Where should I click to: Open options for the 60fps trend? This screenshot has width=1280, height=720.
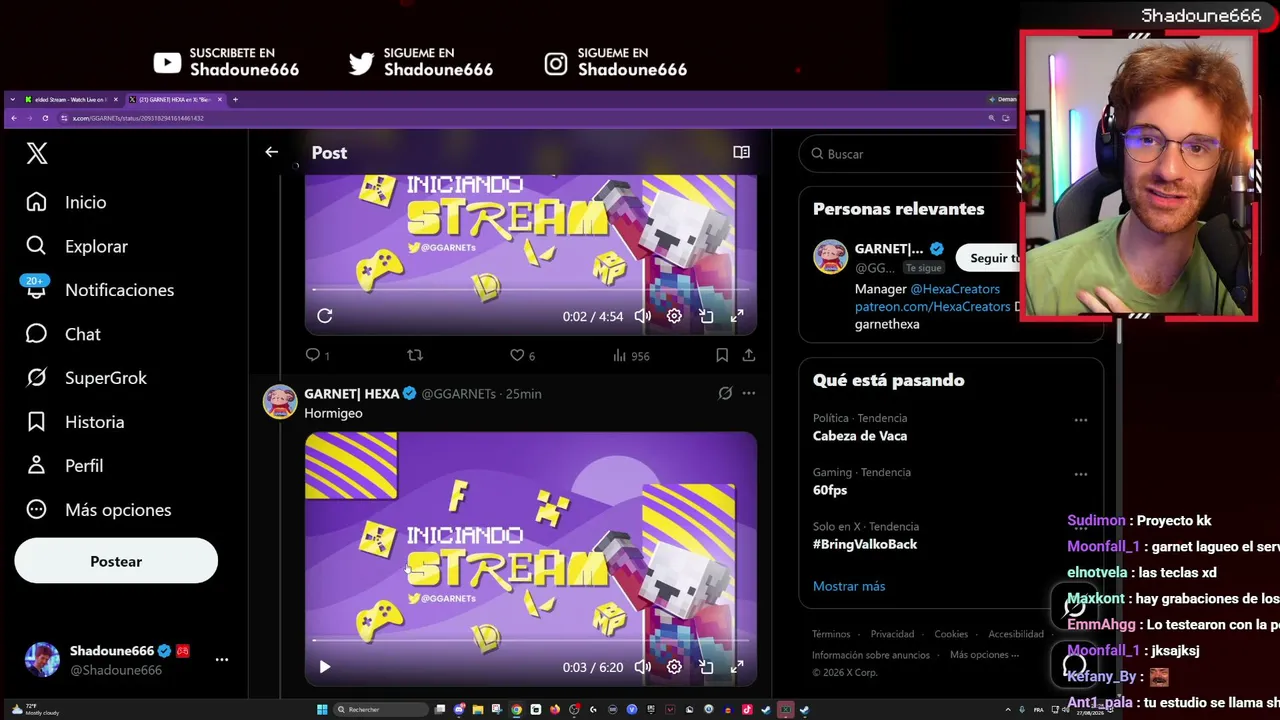coord(1081,474)
